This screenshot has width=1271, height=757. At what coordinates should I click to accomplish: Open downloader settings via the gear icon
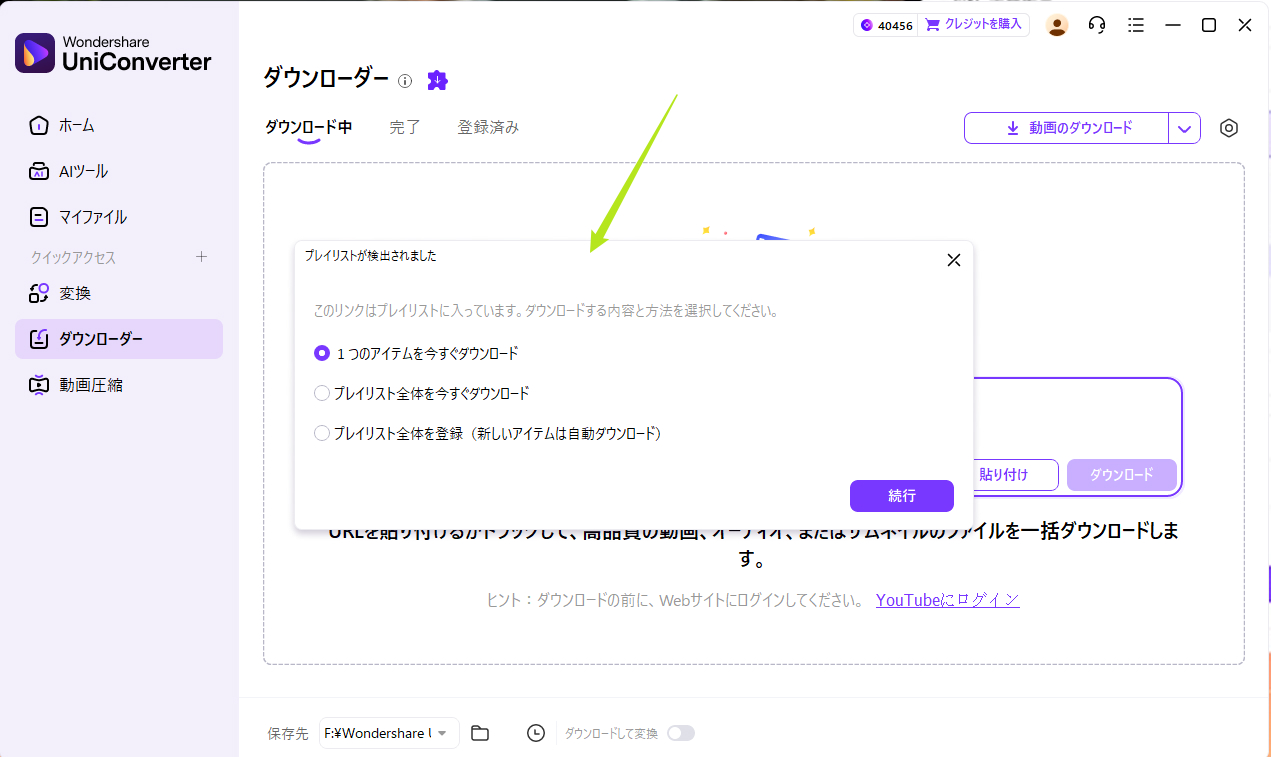1229,128
